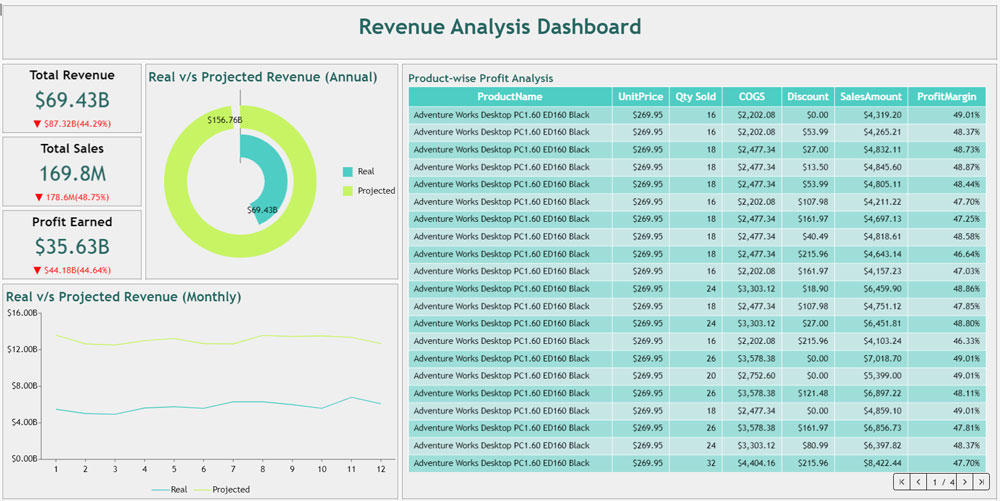Click the red down arrow under Total Revenue
1000x501 pixels.
[37, 124]
